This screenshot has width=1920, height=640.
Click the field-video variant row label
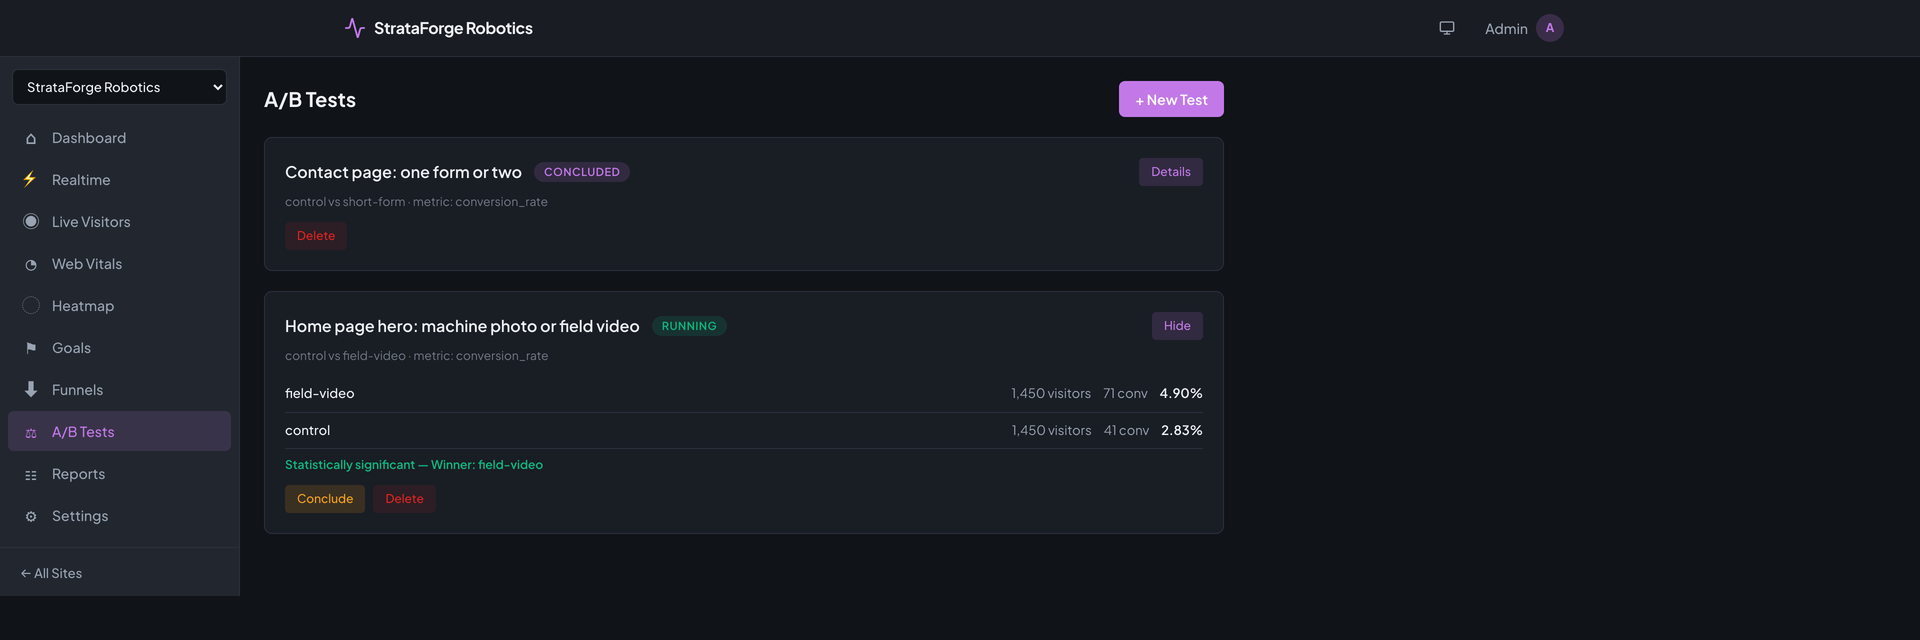[x=320, y=393]
